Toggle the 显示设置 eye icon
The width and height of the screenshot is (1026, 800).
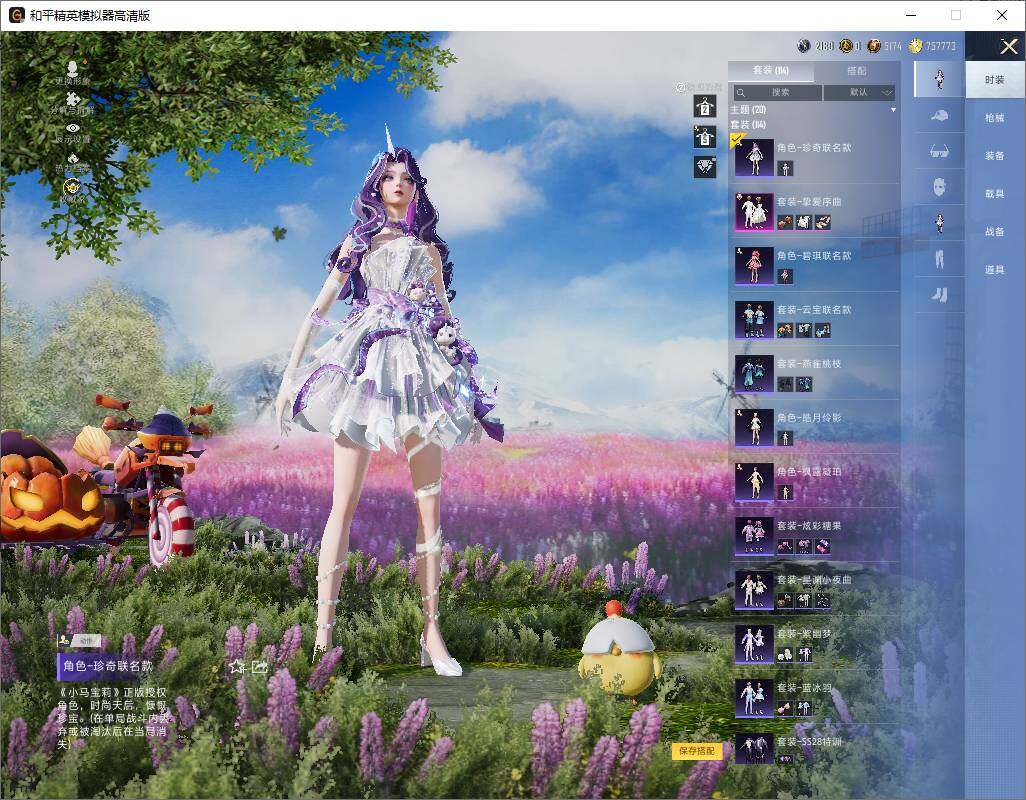[x=73, y=128]
